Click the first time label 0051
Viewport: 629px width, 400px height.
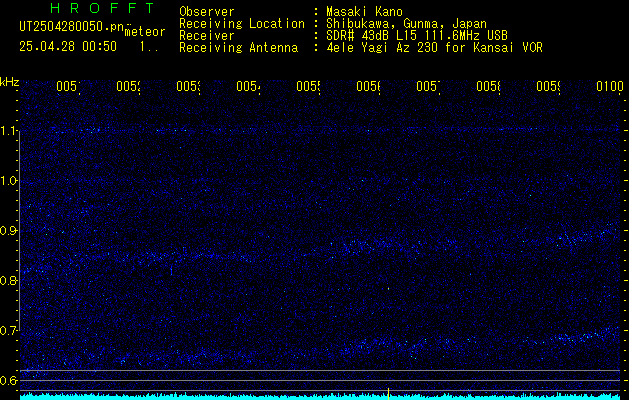click(x=68, y=86)
